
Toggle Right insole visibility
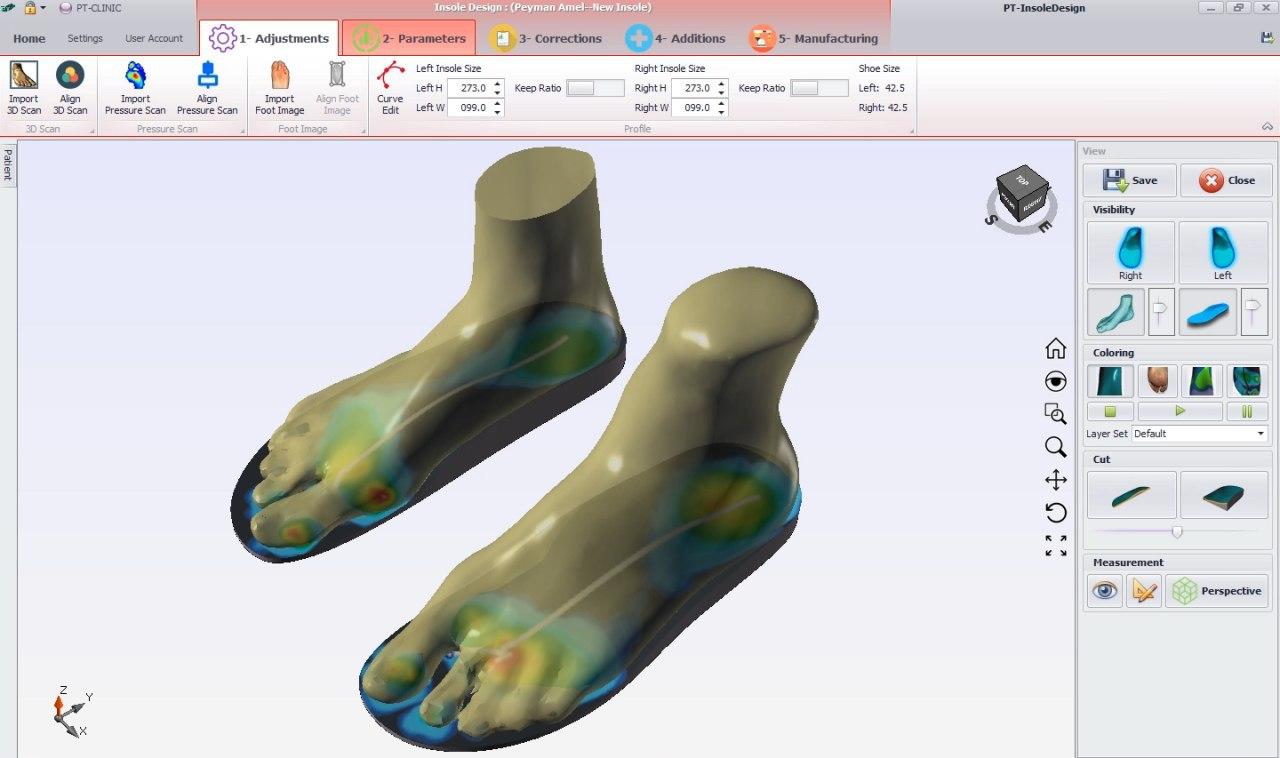[x=1131, y=252]
